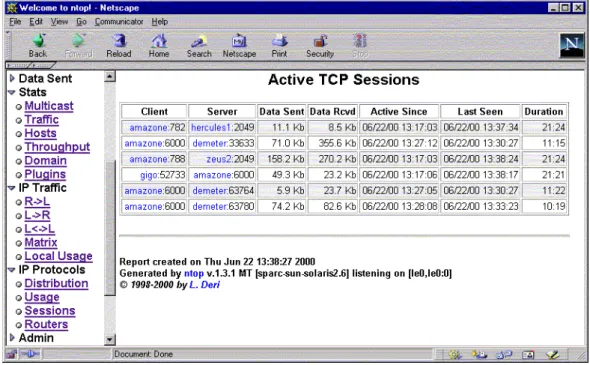The image size is (590, 365).
Task: Open the Edit menu
Action: pyautogui.click(x=36, y=22)
